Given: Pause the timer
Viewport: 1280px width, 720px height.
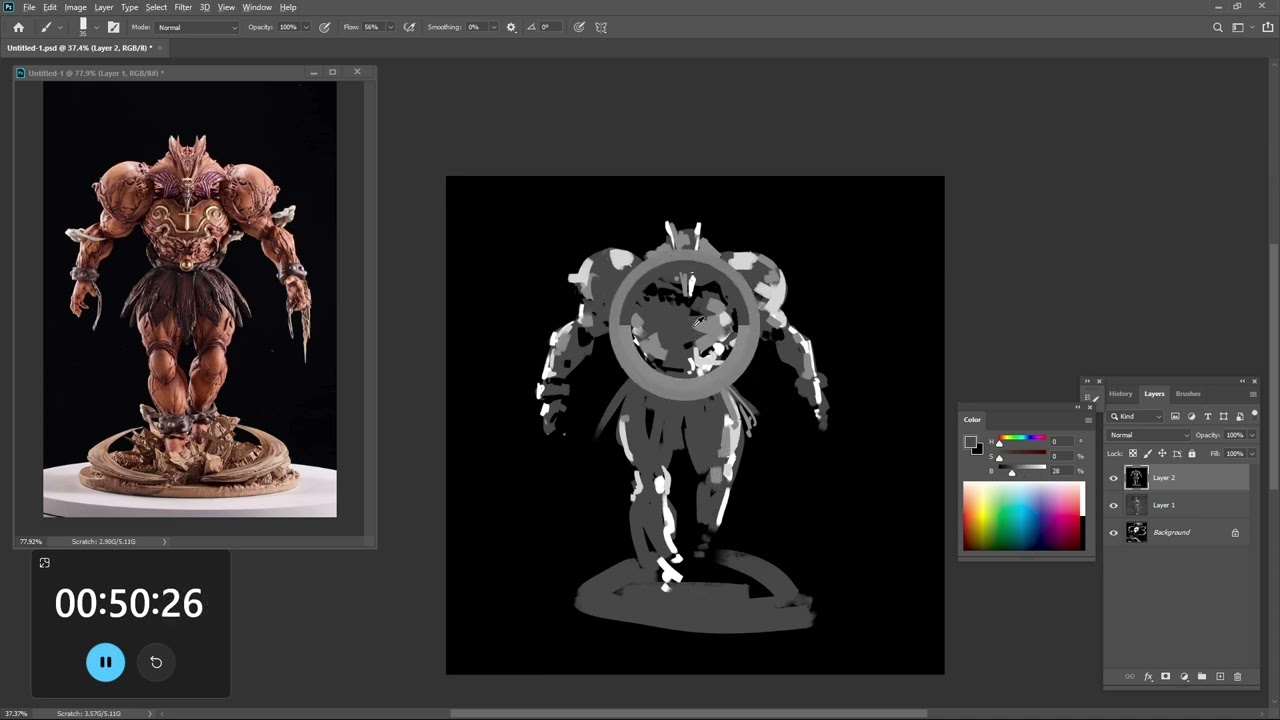Looking at the screenshot, I should pyautogui.click(x=105, y=662).
